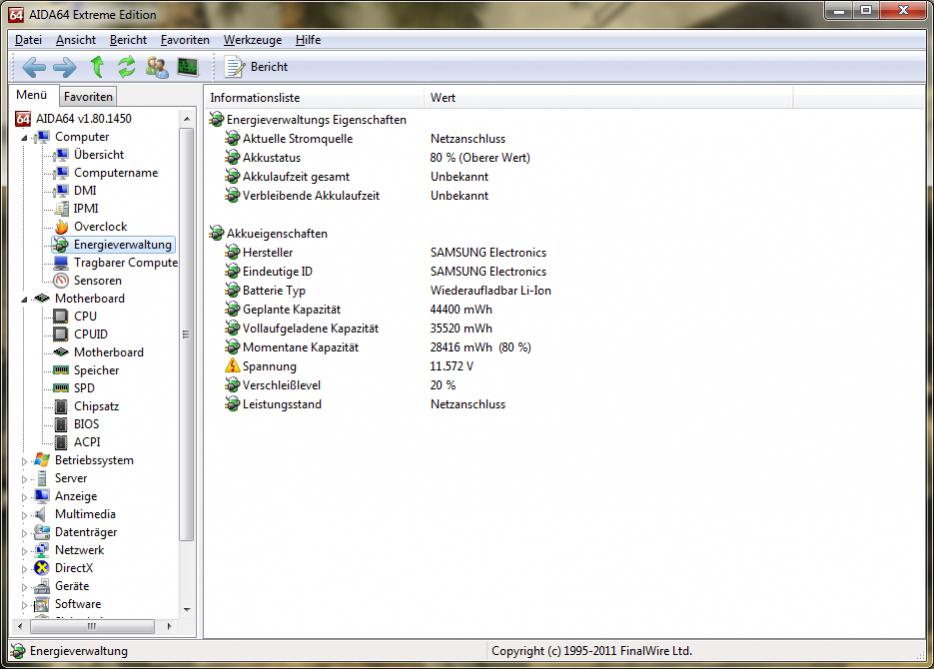This screenshot has height=669, width=934.
Task: Expand the Betriebssystem tree node
Action: (x=24, y=461)
